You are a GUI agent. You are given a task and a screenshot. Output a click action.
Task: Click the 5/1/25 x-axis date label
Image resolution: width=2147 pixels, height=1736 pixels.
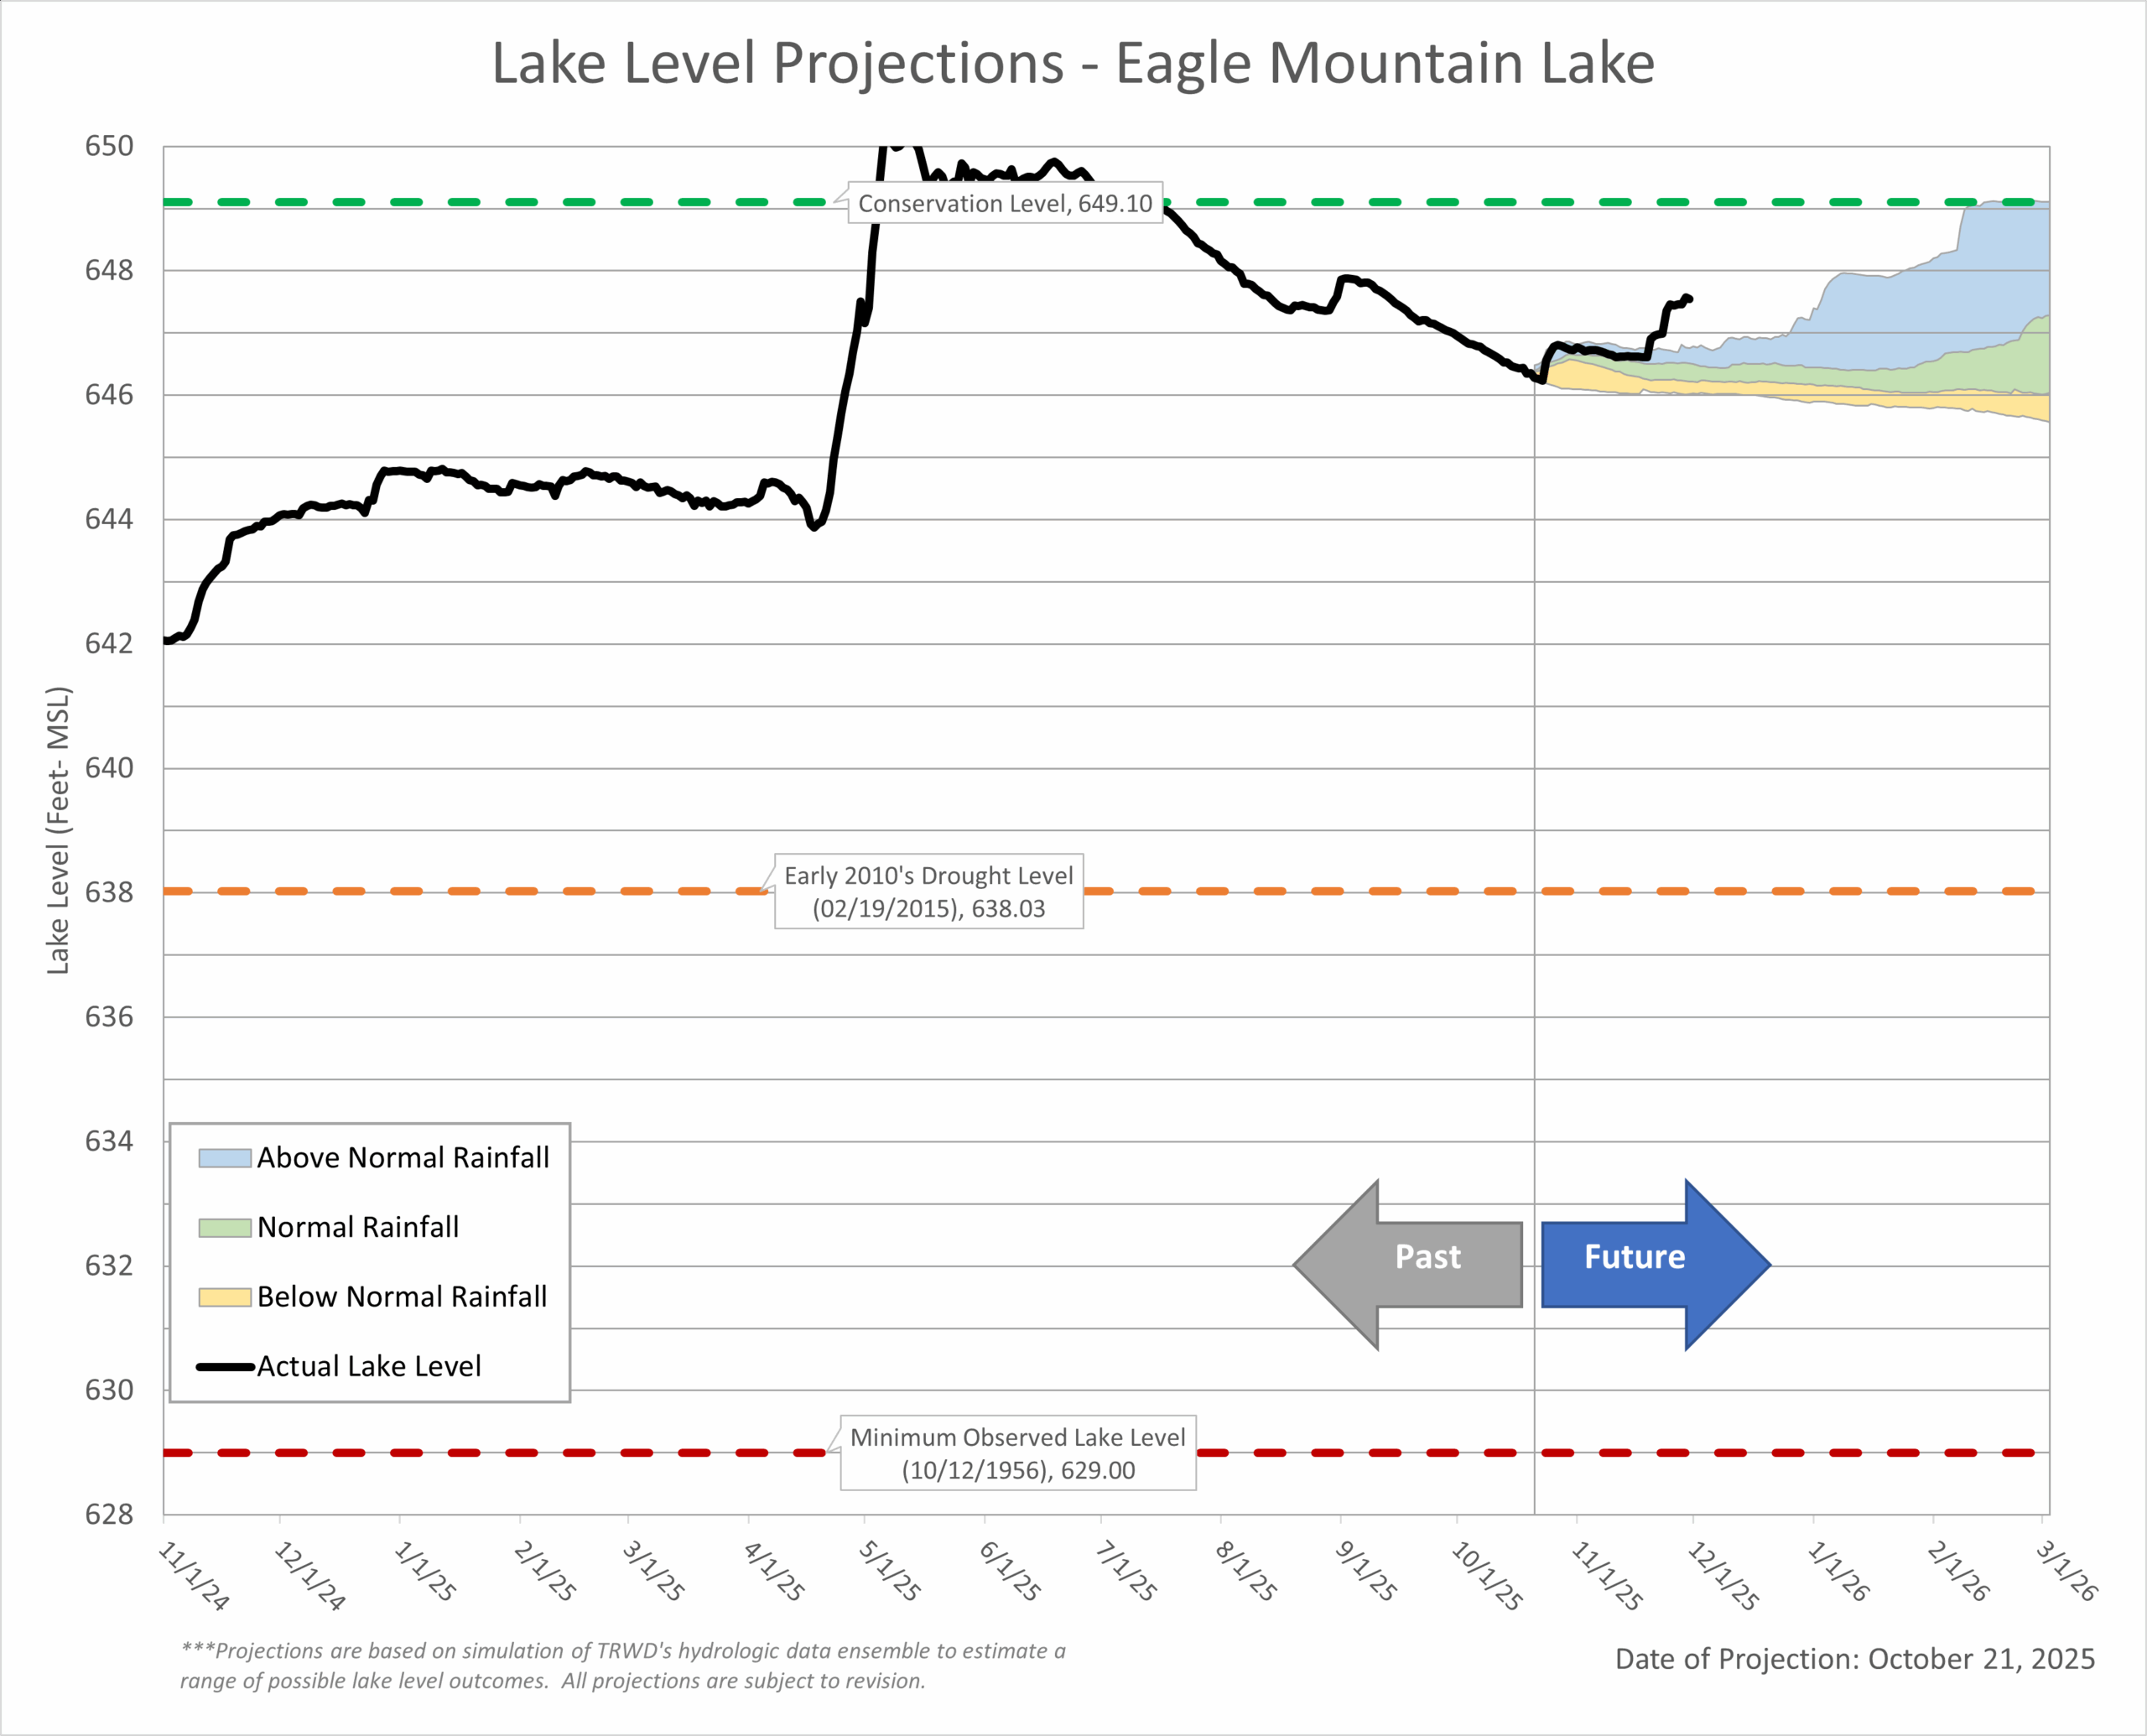point(889,1571)
